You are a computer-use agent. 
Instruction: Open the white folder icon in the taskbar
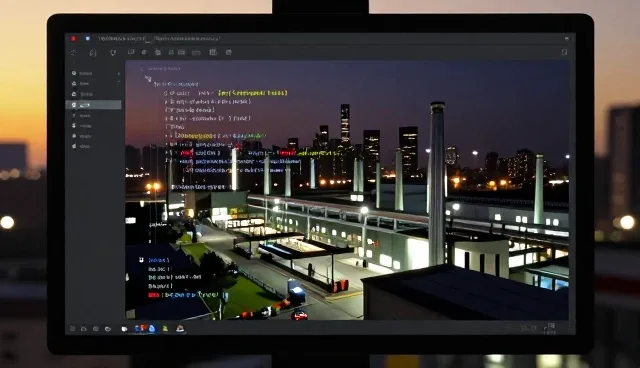click(x=124, y=329)
